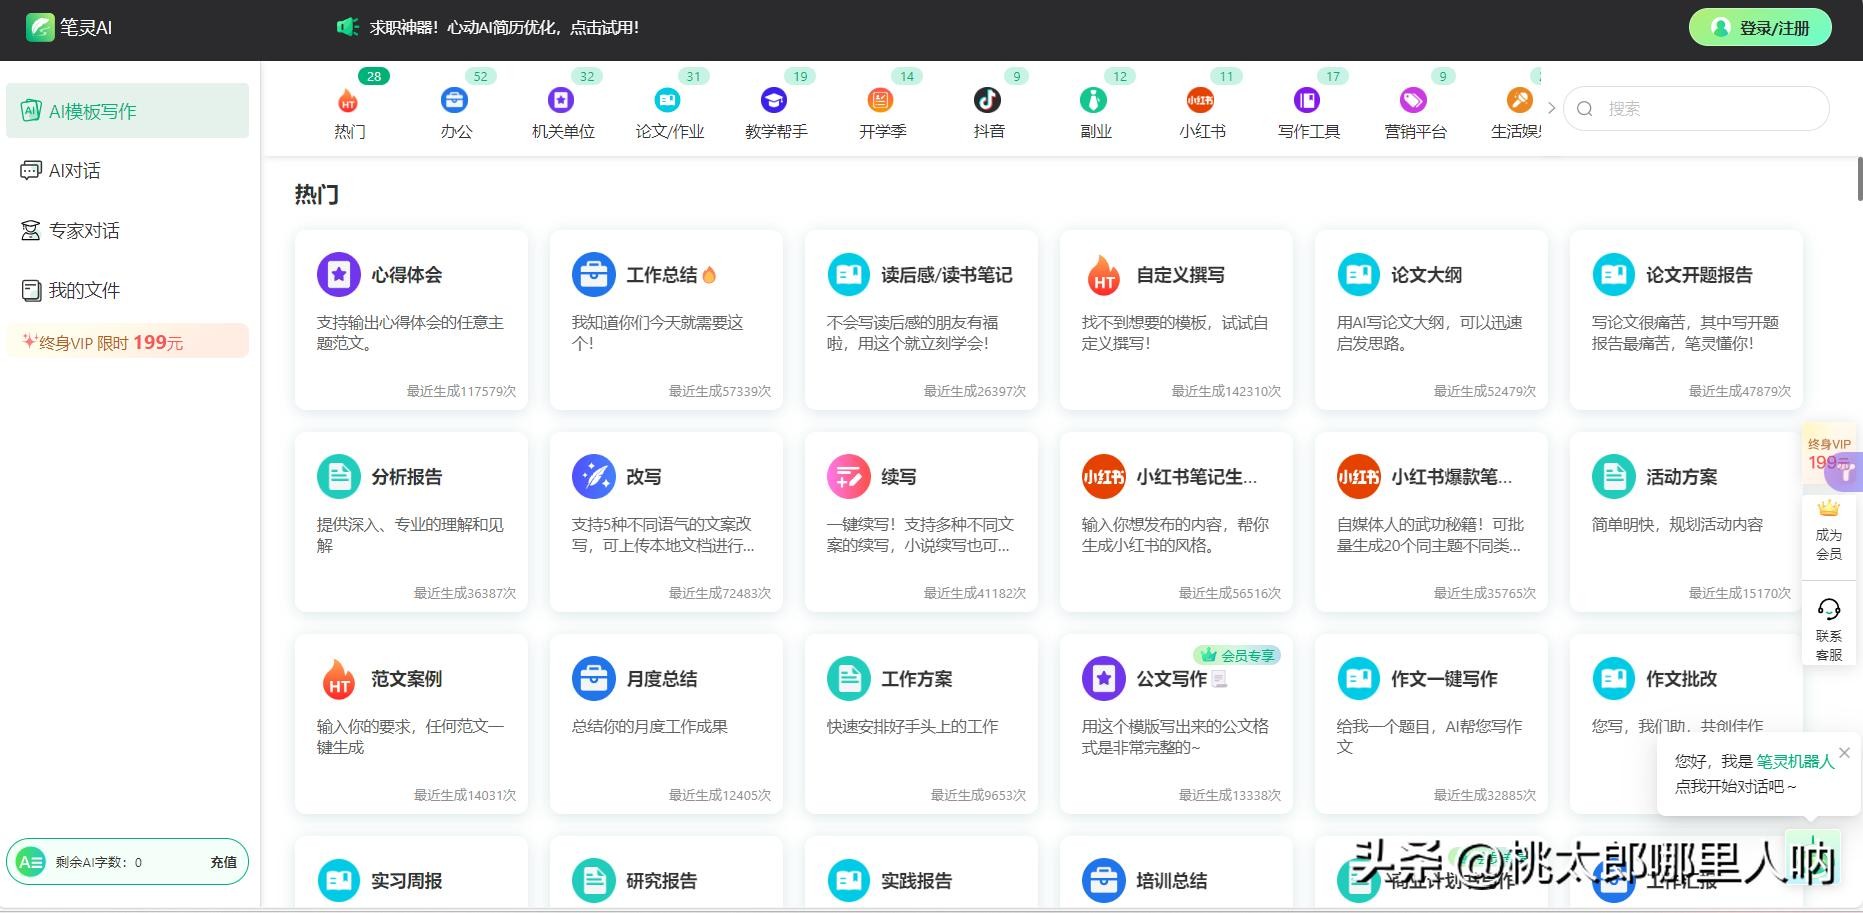Expand more categories with right chevron arrow
The image size is (1863, 913).
[x=1552, y=108]
